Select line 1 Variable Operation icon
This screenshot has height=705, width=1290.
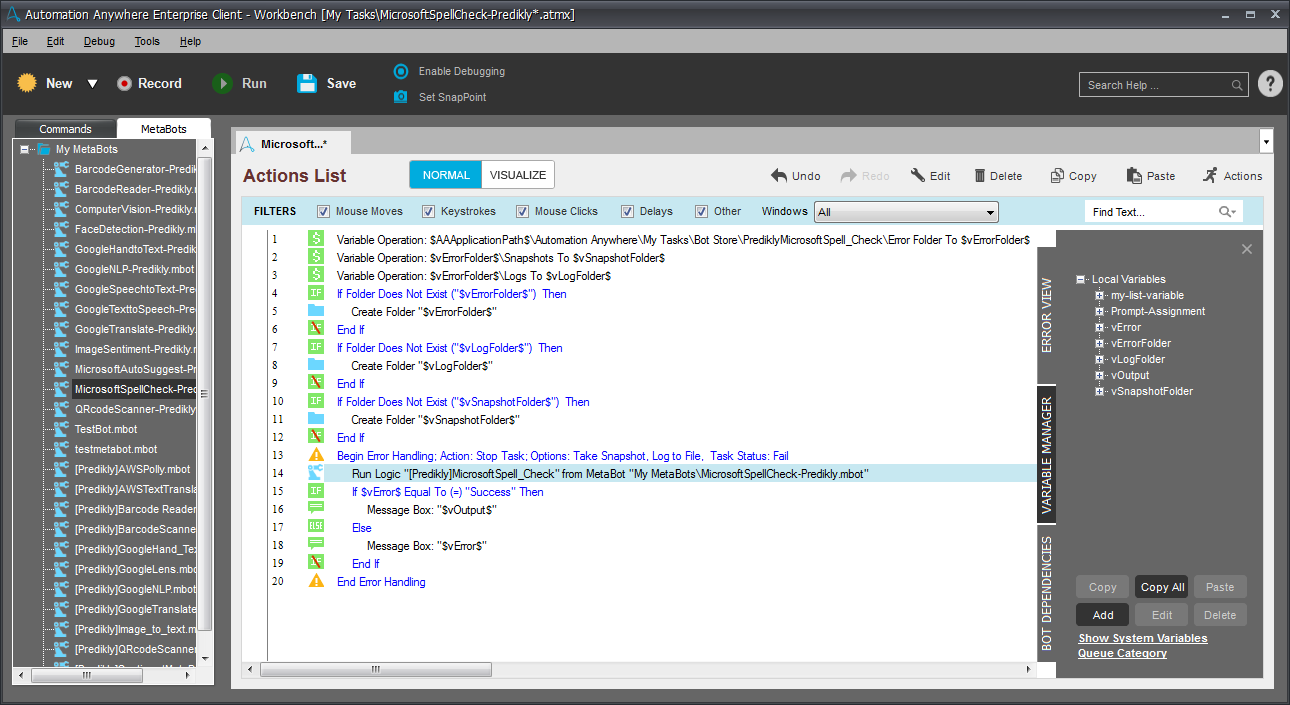(x=316, y=239)
